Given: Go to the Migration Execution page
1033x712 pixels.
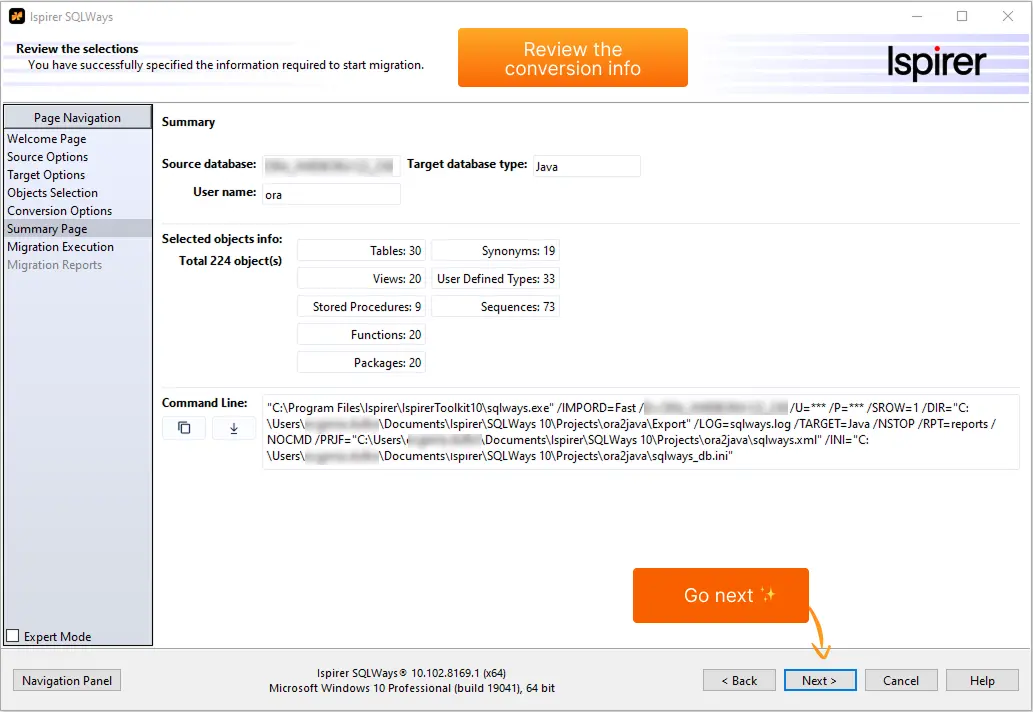Looking at the screenshot, I should click(x=61, y=247).
